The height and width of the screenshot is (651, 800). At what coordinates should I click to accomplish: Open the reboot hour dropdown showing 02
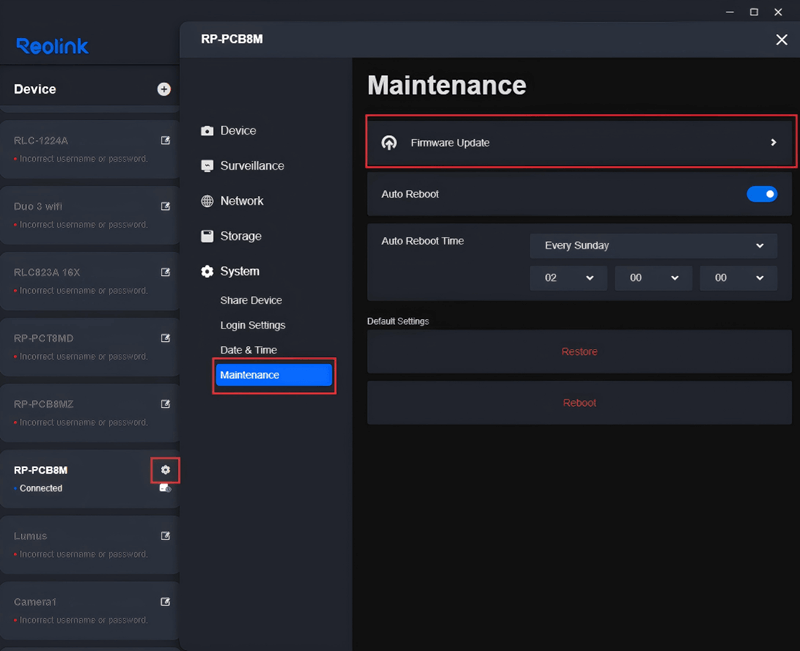pyautogui.click(x=568, y=278)
